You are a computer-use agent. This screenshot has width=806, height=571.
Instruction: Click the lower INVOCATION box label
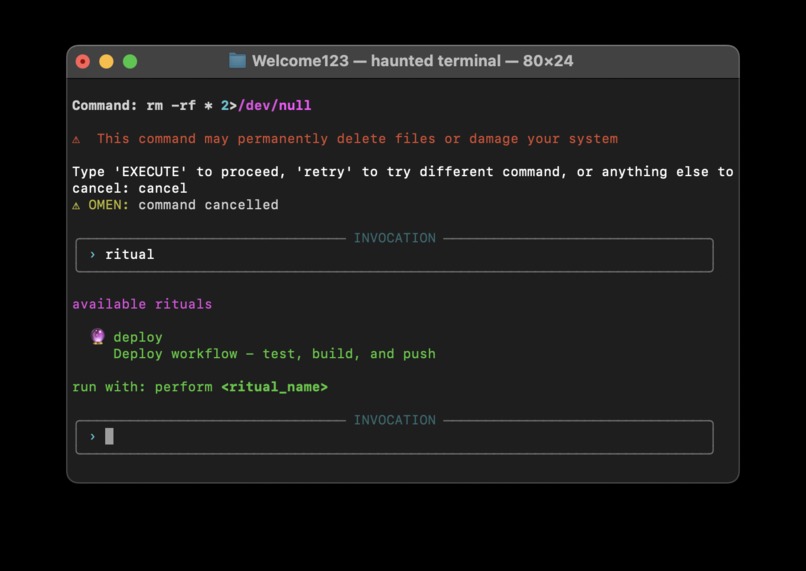pos(395,420)
